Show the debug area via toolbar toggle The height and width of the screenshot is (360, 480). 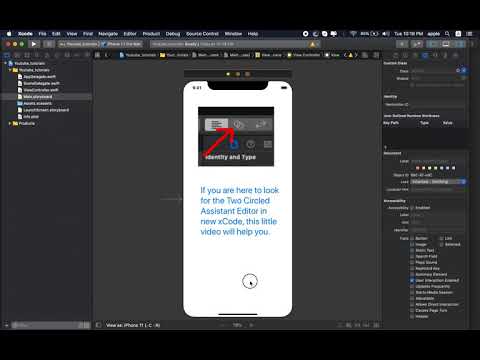pos(446,44)
